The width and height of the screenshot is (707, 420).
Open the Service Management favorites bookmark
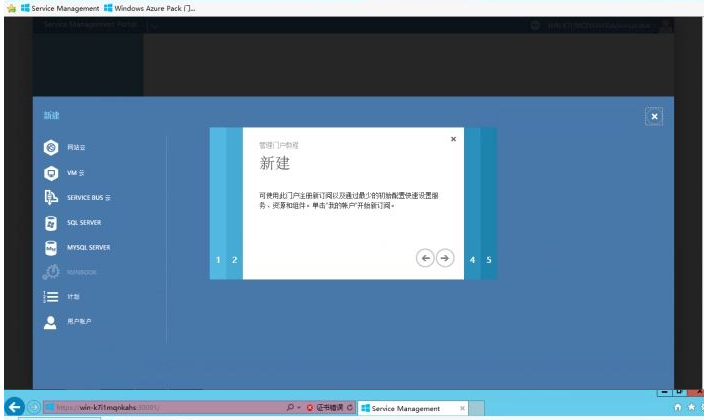pos(60,8)
